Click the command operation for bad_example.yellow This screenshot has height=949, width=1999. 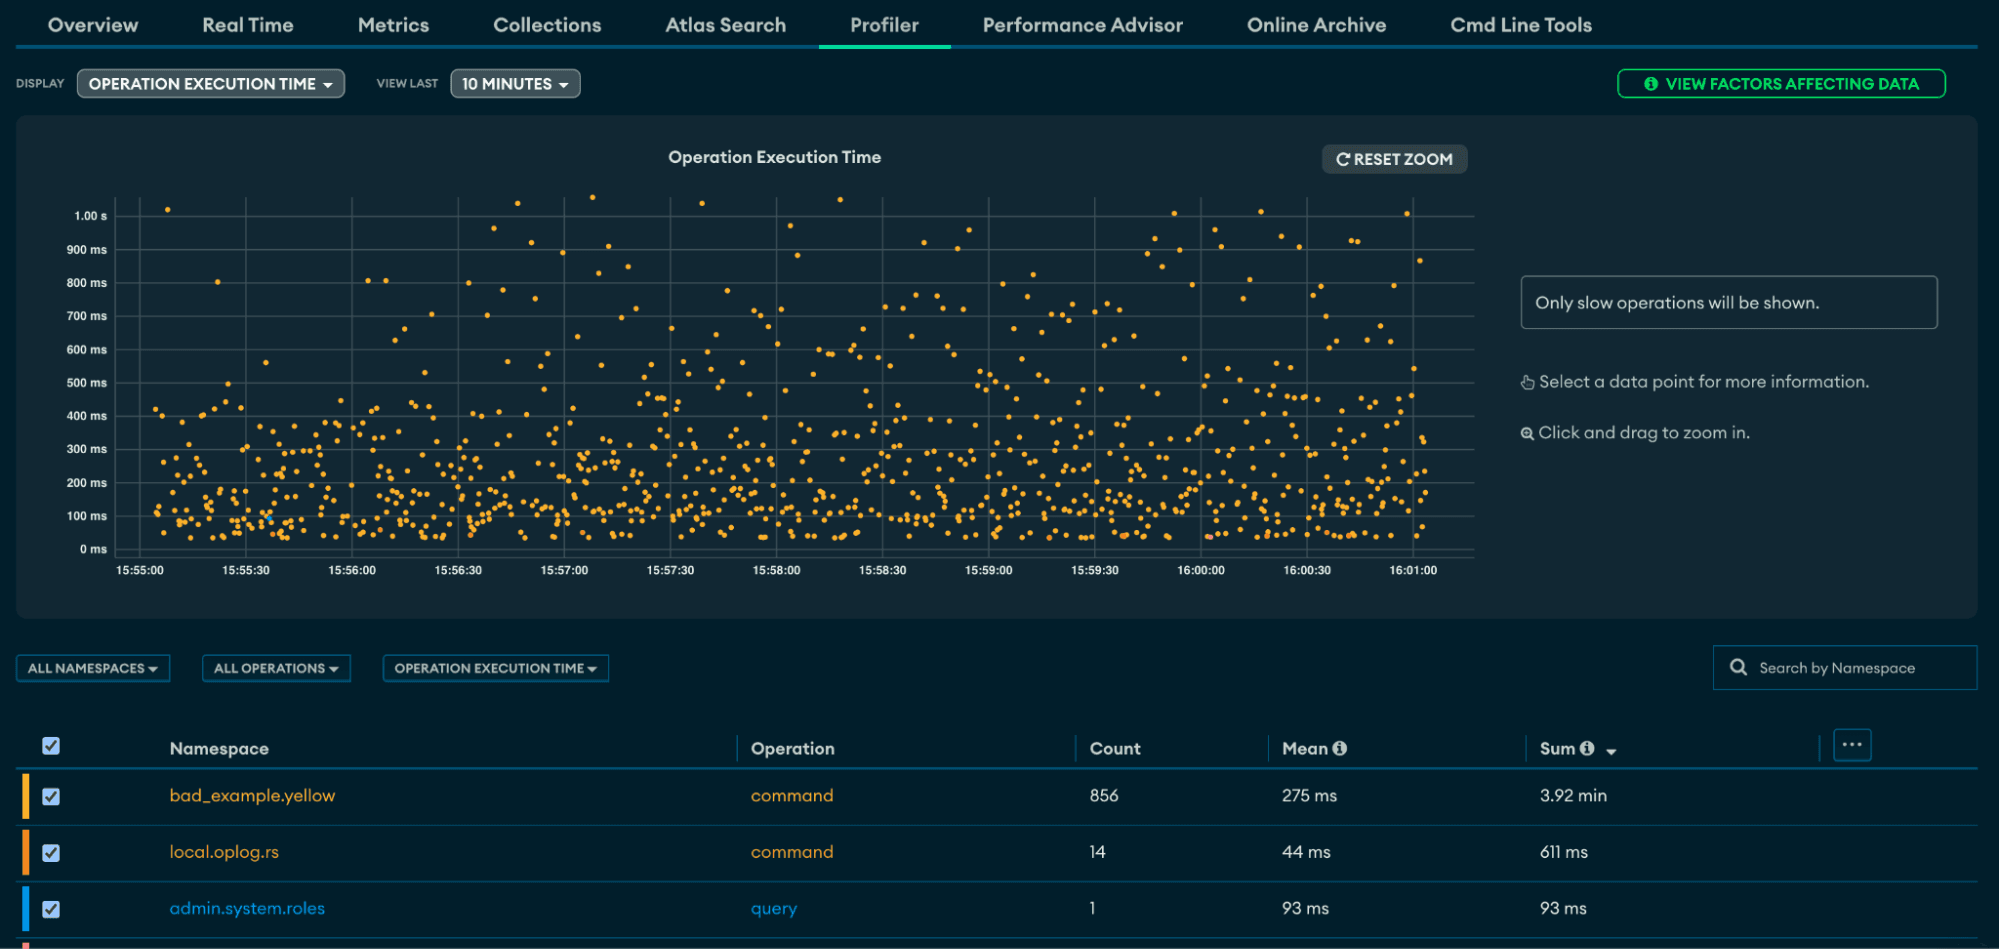coord(792,796)
